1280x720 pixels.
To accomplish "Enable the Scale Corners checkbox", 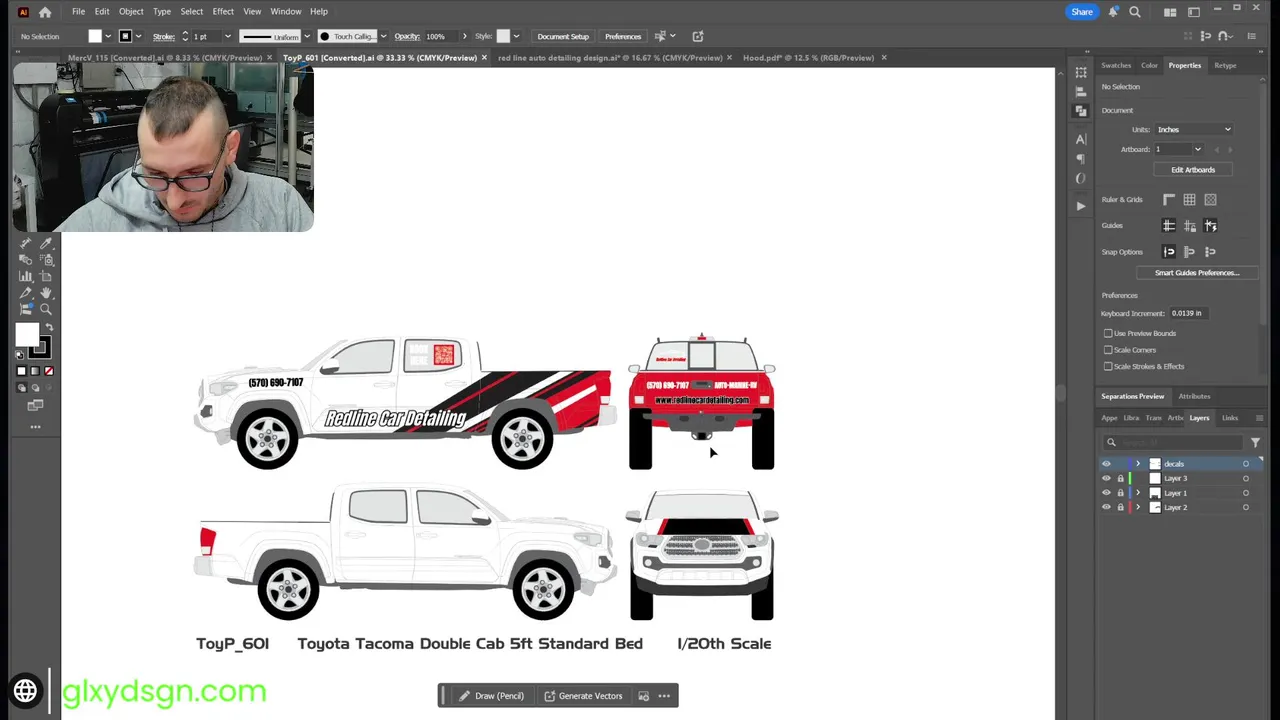I will tap(1108, 350).
